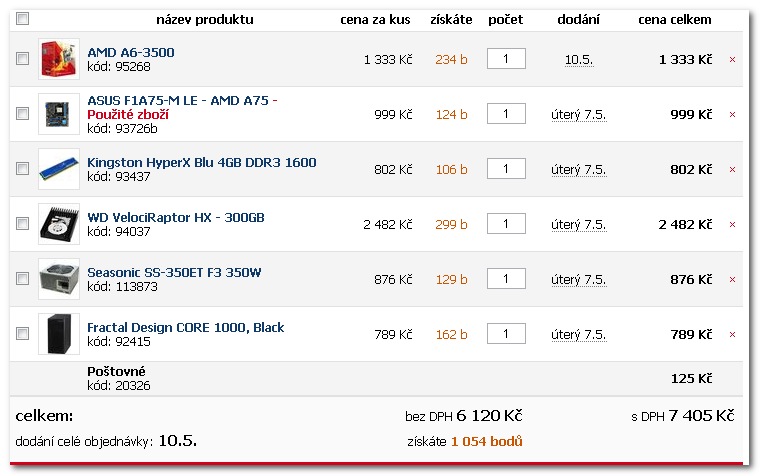Remove AMD A6-3500 with red X
Image resolution: width=760 pixels, height=476 pixels.
click(x=732, y=60)
